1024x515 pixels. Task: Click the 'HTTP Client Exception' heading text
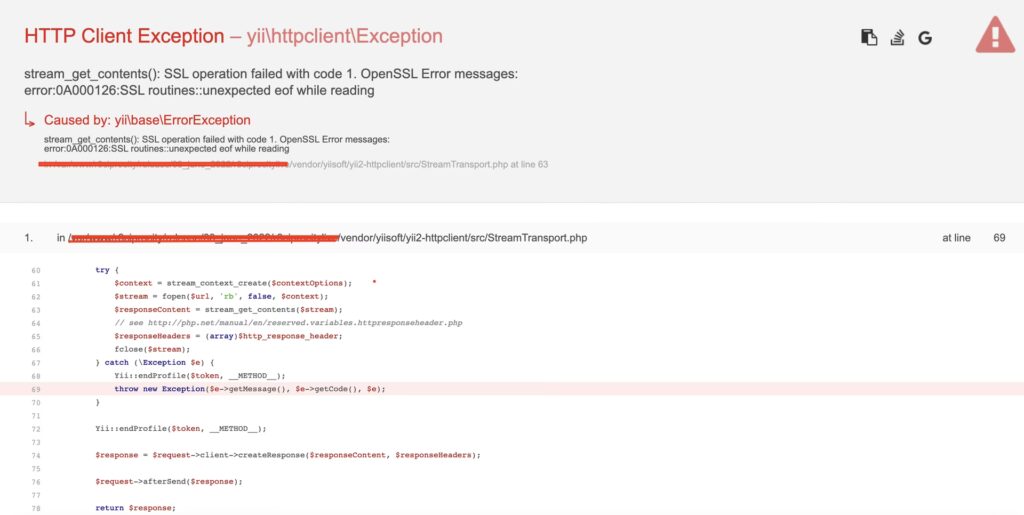click(x=124, y=36)
